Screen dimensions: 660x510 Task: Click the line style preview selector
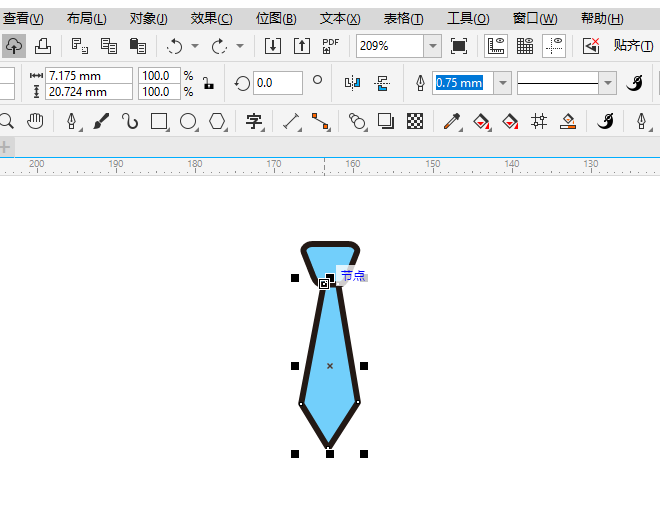click(558, 83)
